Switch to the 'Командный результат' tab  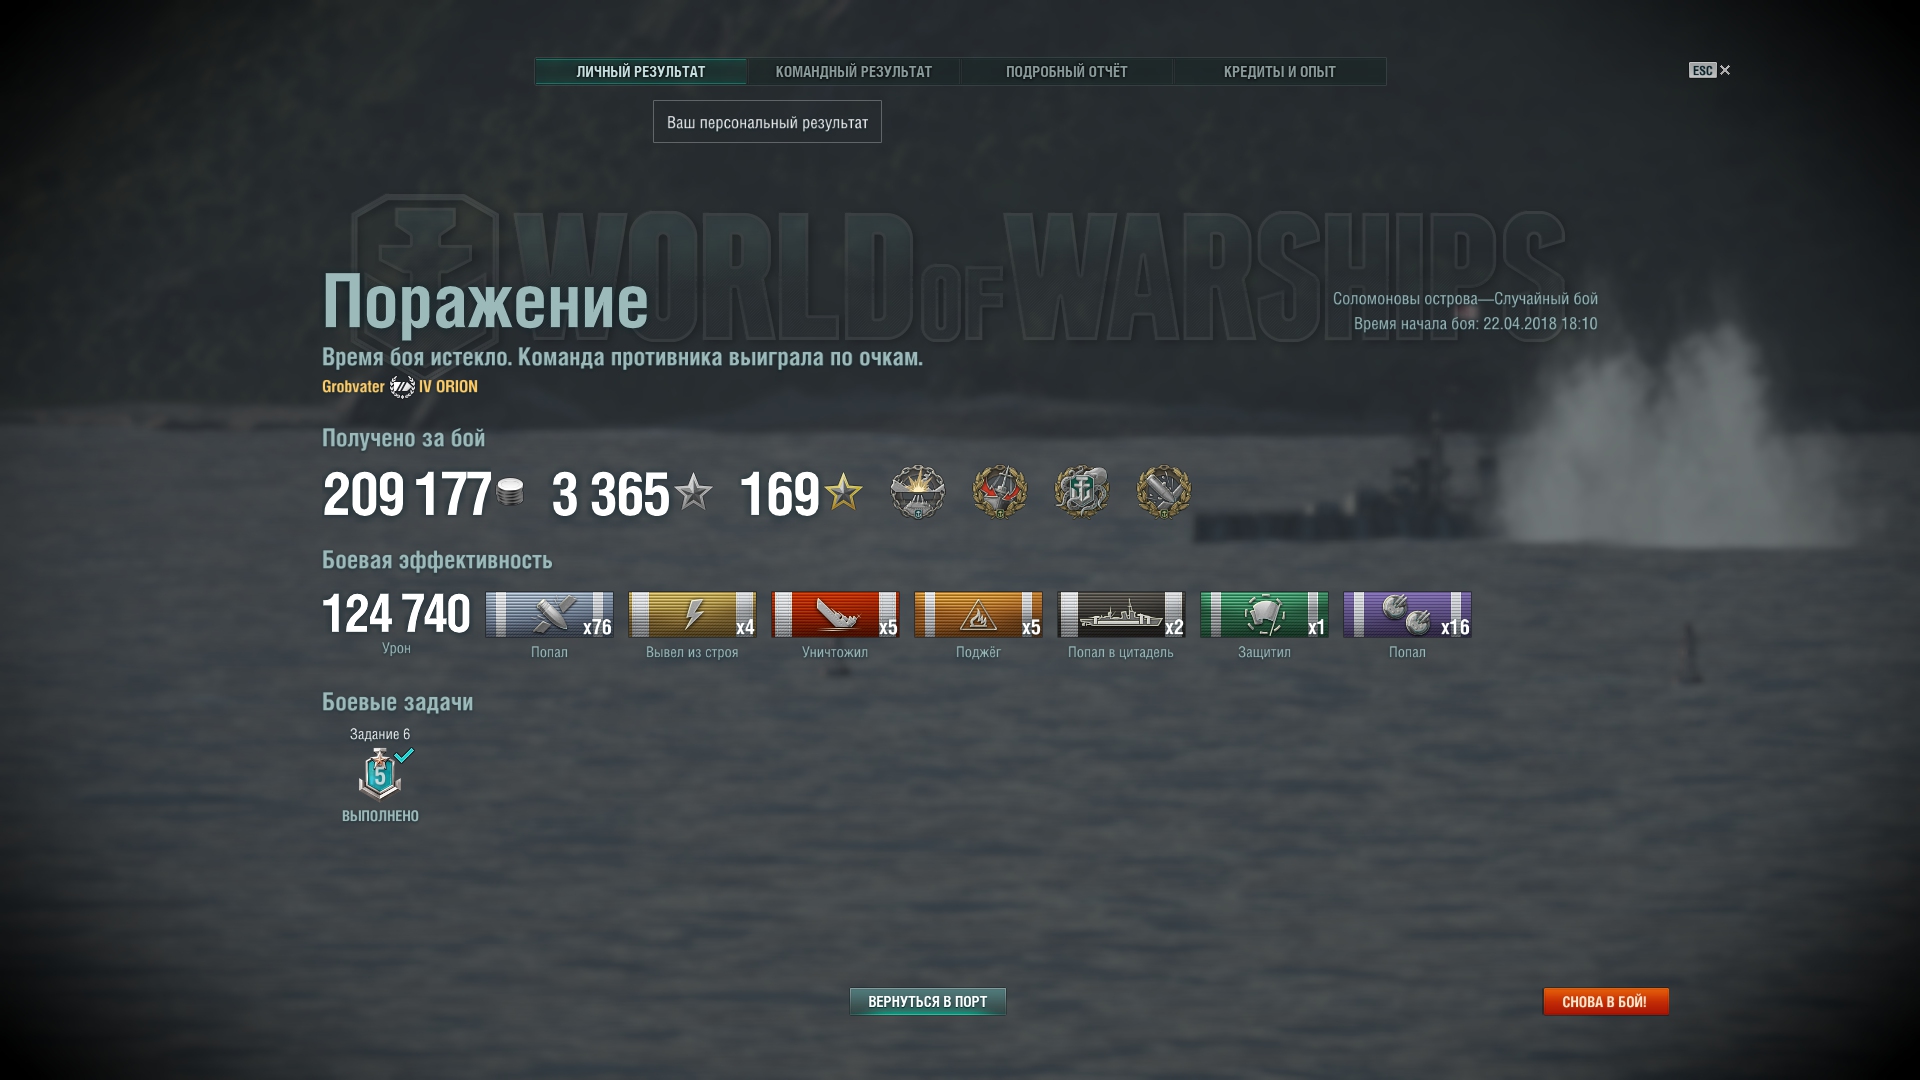853,72
